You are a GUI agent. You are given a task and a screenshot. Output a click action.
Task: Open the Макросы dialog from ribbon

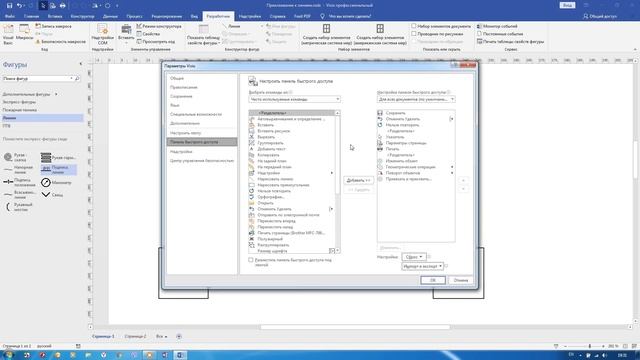[x=24, y=33]
